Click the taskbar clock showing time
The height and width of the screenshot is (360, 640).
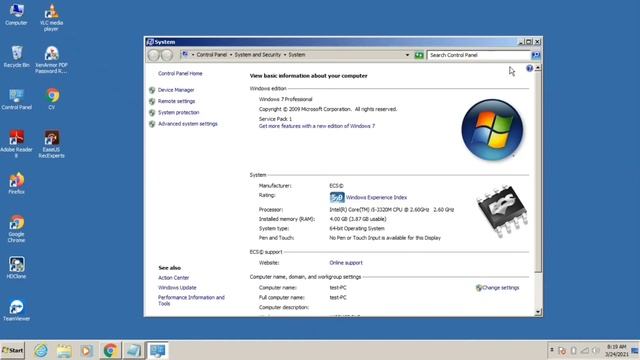616,350
